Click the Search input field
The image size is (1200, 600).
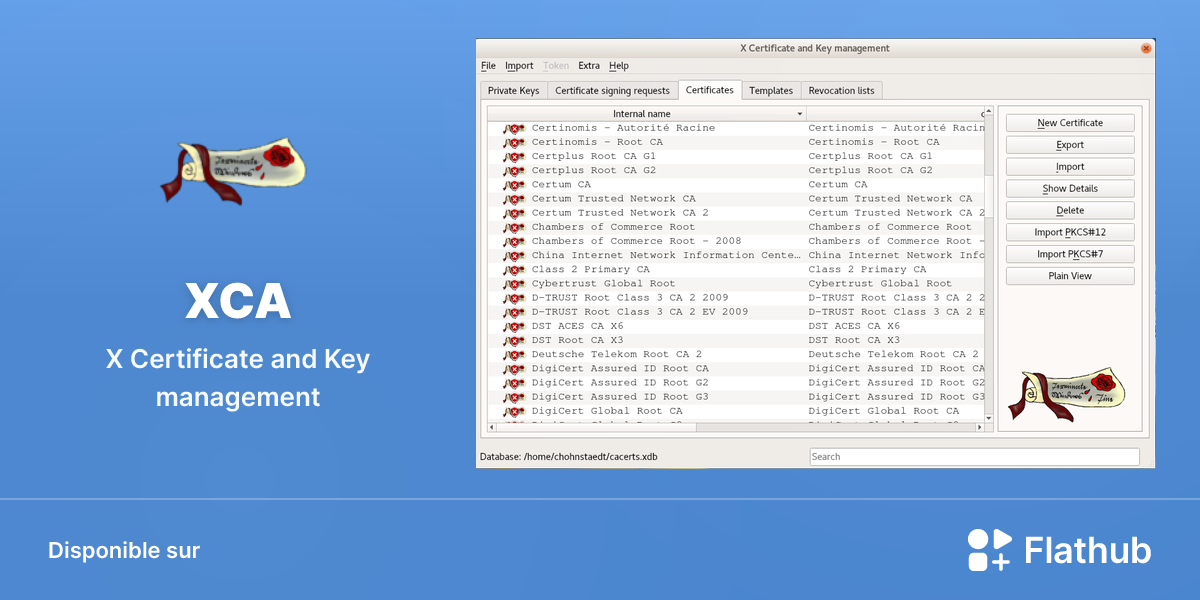coord(974,457)
